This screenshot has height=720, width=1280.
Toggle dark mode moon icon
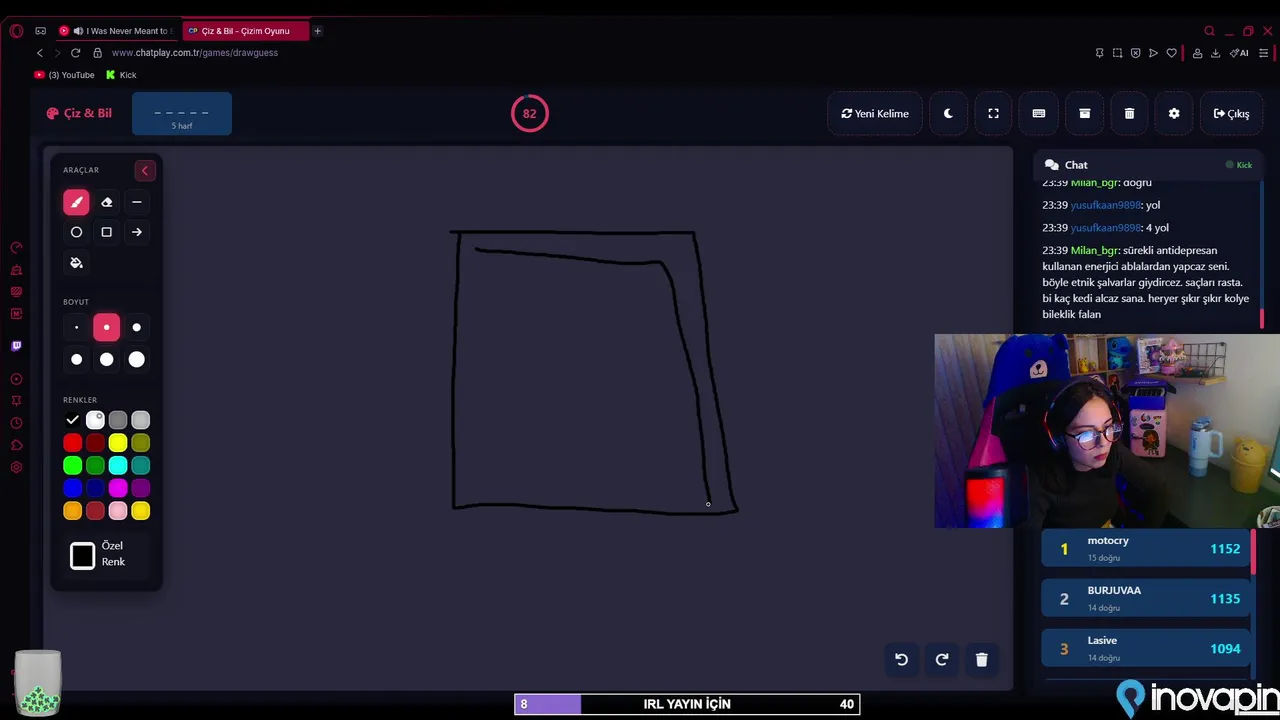tap(948, 113)
